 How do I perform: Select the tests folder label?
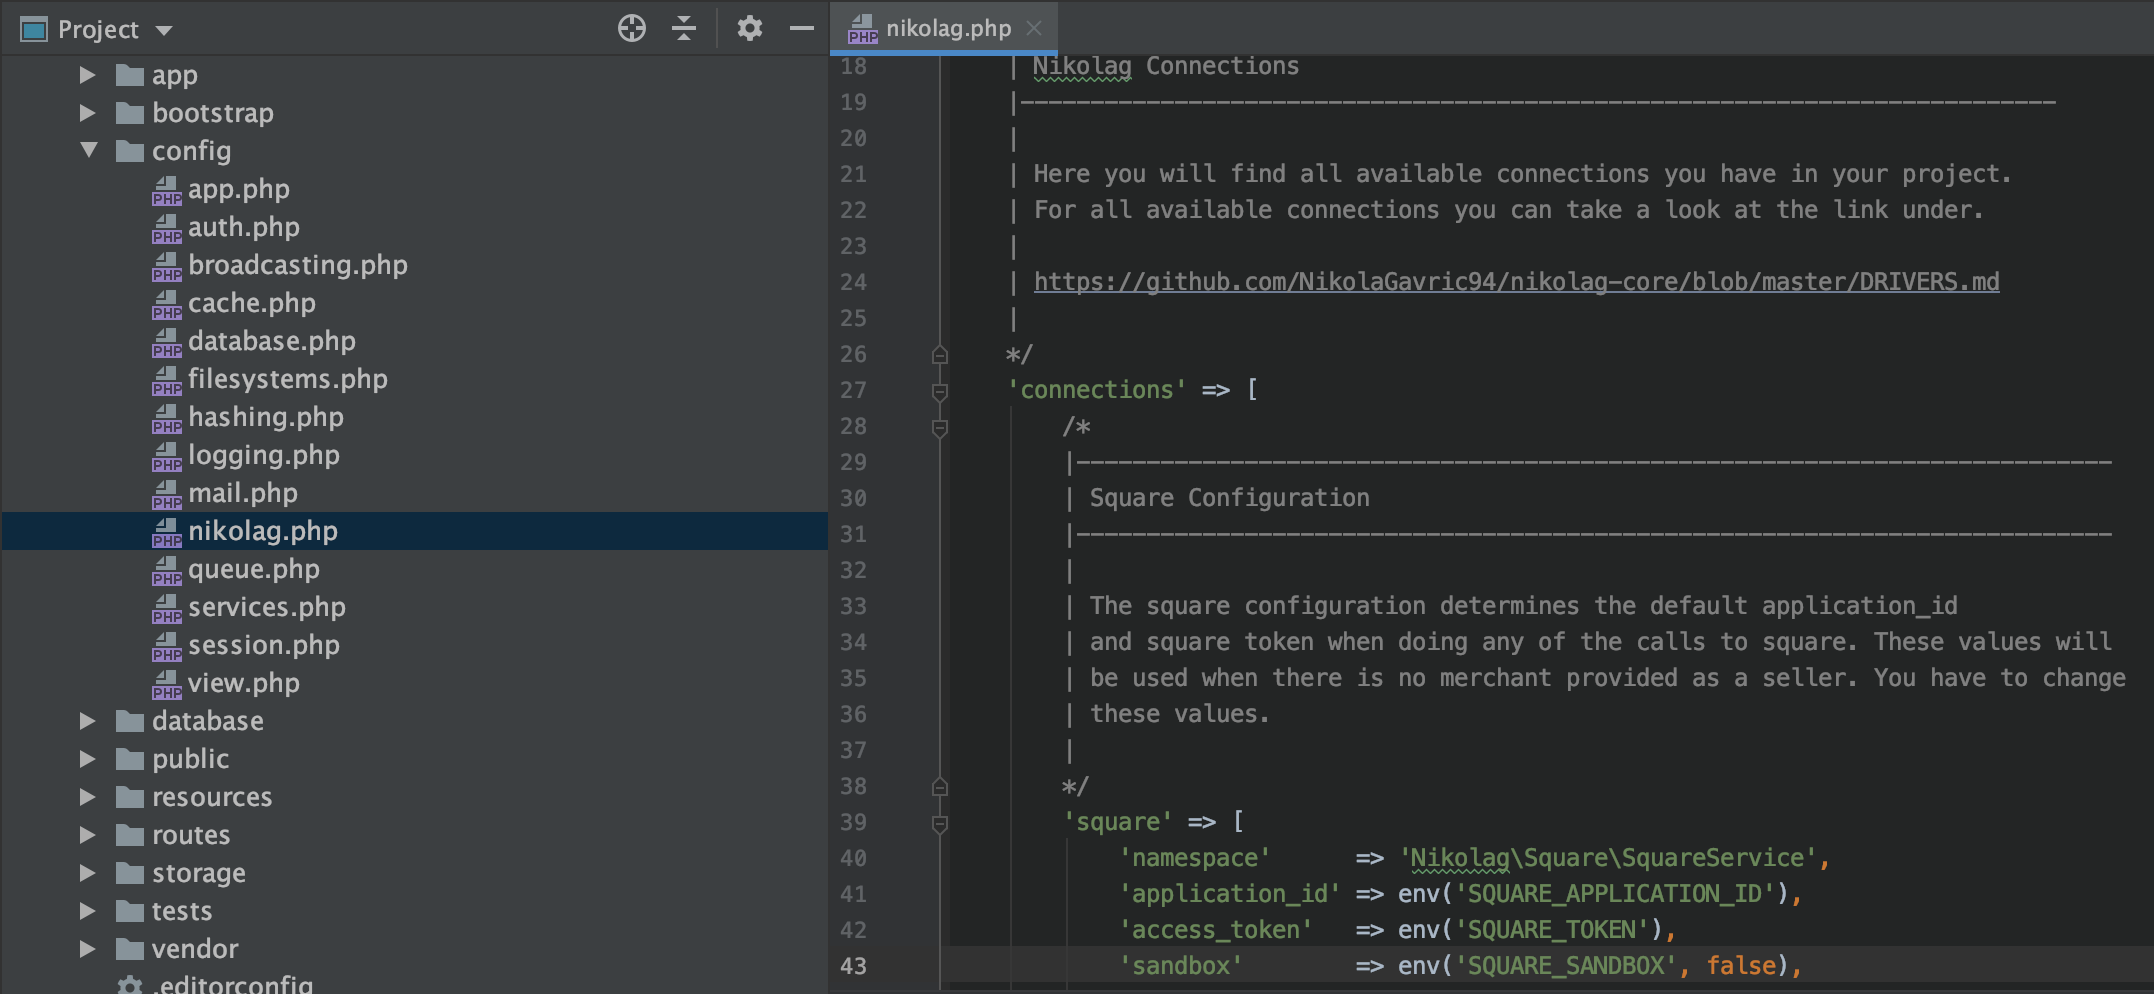(x=182, y=911)
